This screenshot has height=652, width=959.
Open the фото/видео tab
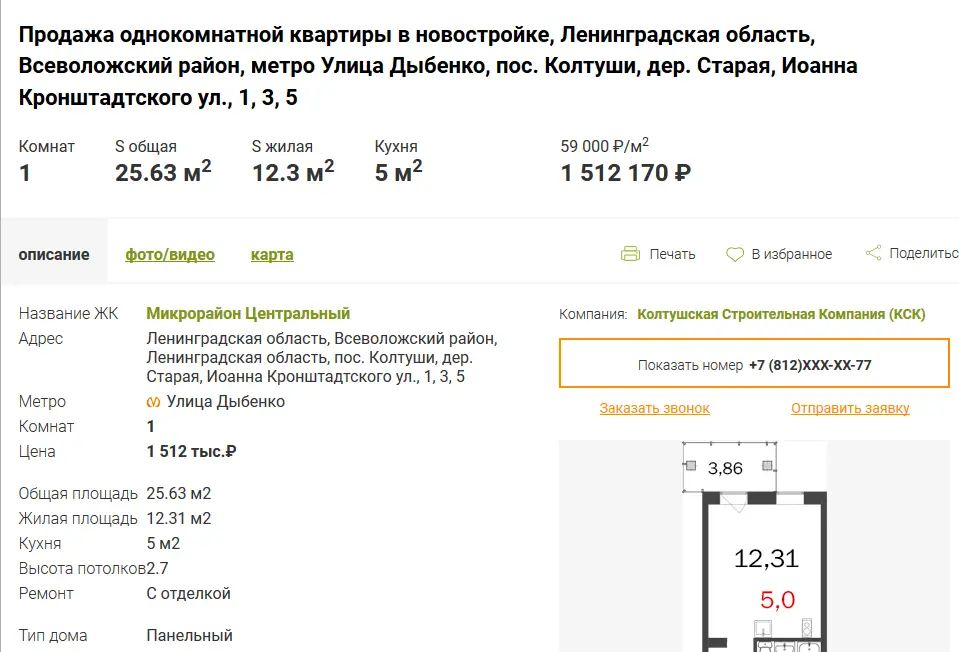pyautogui.click(x=170, y=255)
